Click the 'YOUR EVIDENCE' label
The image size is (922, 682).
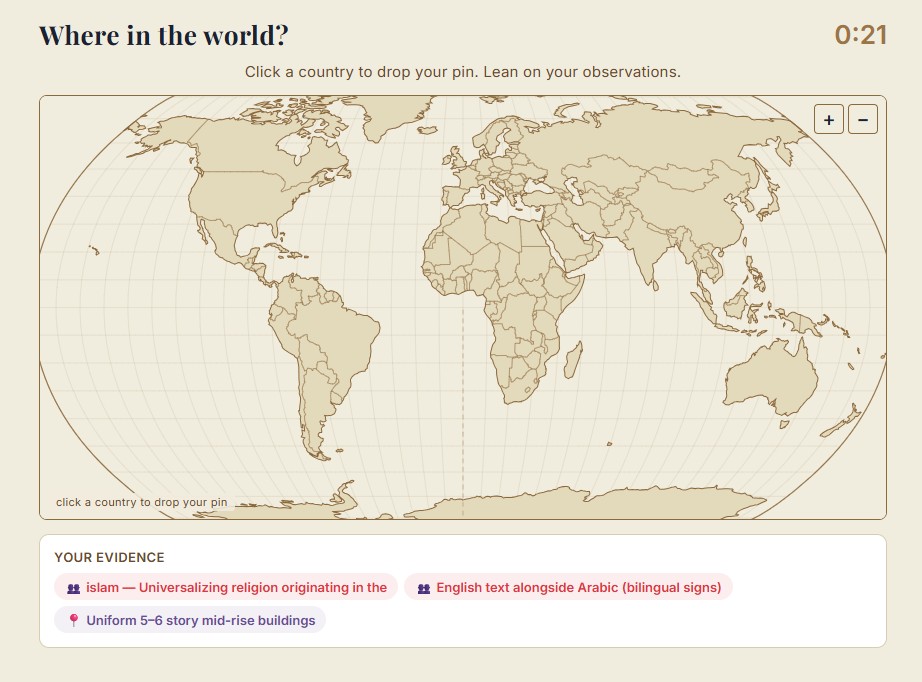[109, 557]
